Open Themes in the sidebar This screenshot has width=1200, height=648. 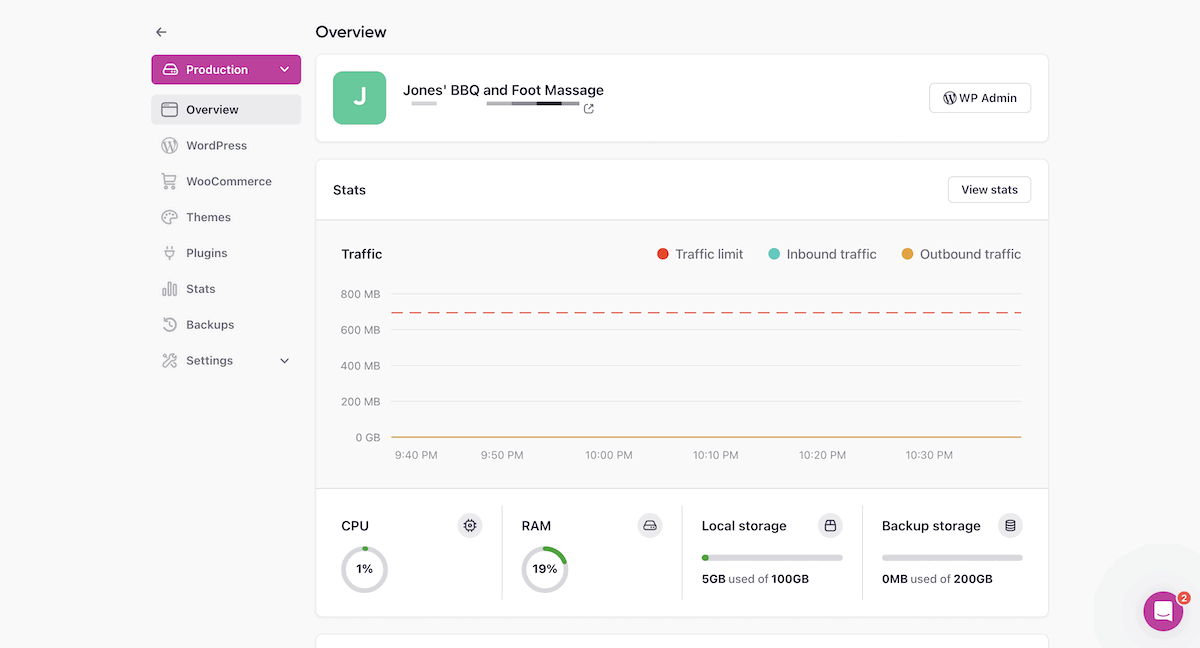click(226, 217)
